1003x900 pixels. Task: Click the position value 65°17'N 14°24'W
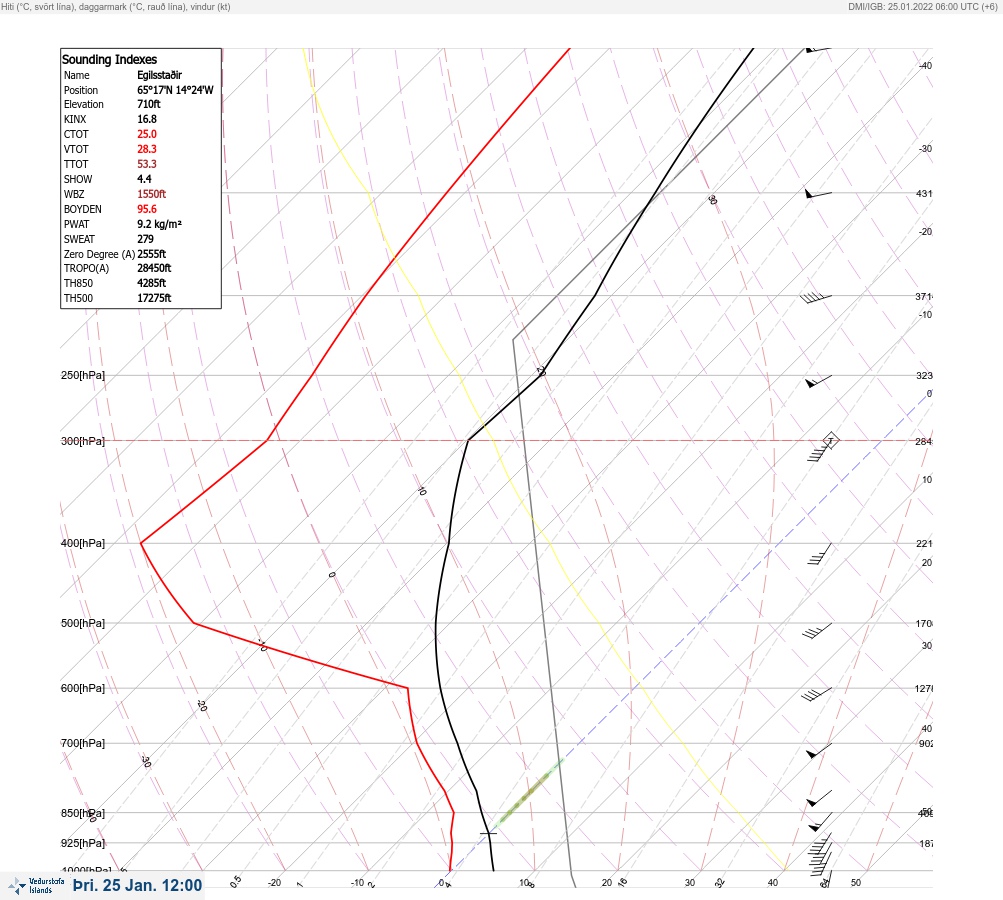point(175,90)
